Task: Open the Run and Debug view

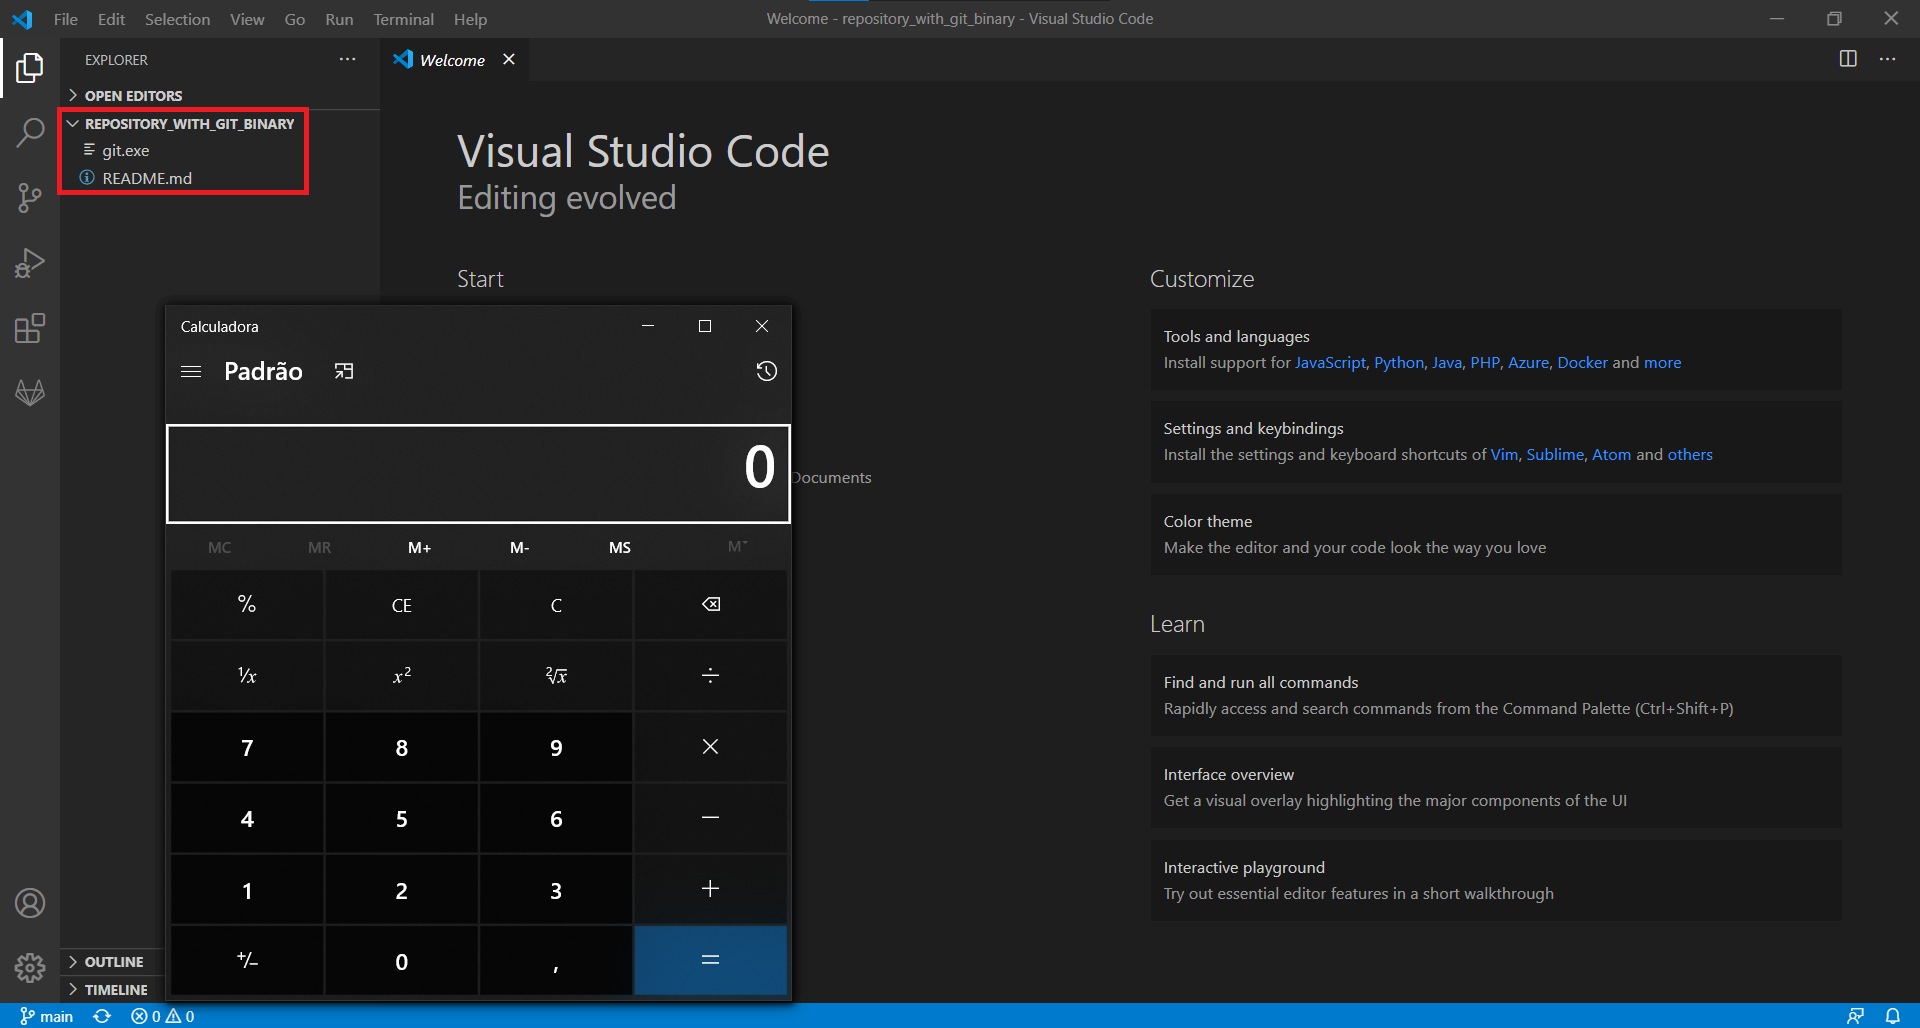Action: 30,263
